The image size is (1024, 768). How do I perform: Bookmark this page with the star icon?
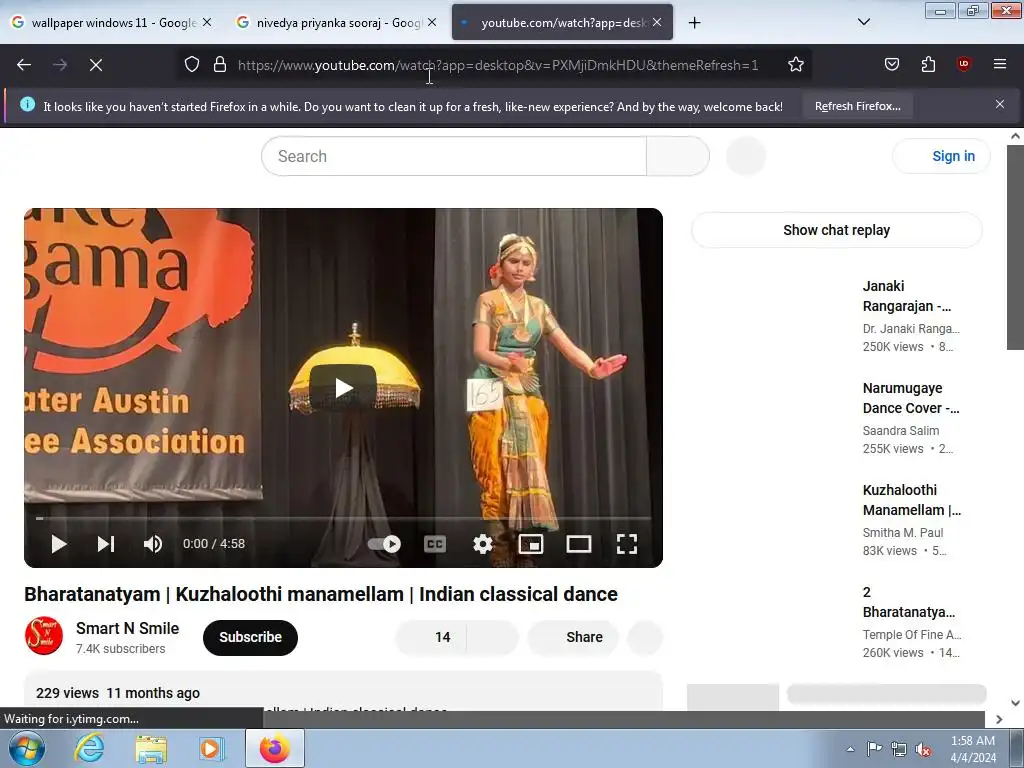[795, 64]
